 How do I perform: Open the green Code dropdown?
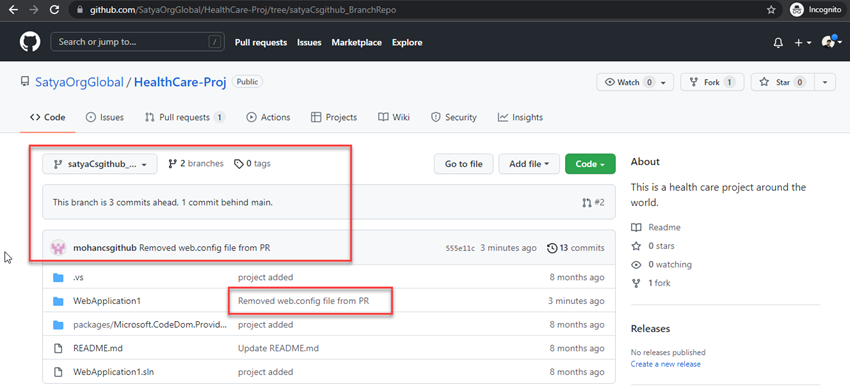590,164
